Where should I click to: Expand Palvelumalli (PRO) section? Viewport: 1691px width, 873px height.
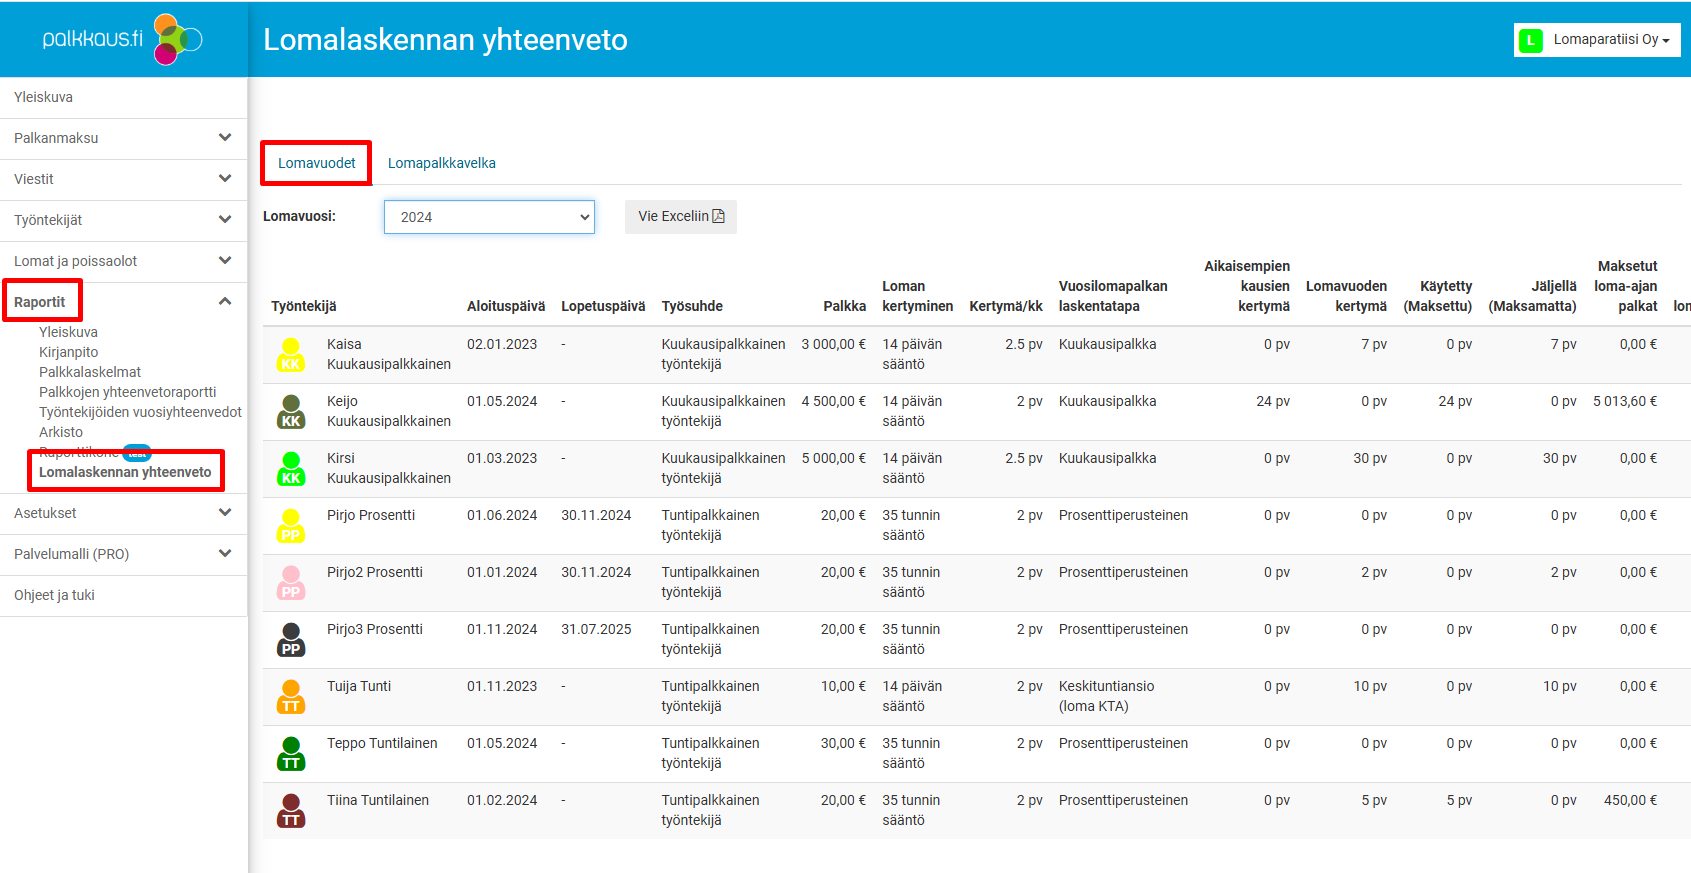pos(225,554)
